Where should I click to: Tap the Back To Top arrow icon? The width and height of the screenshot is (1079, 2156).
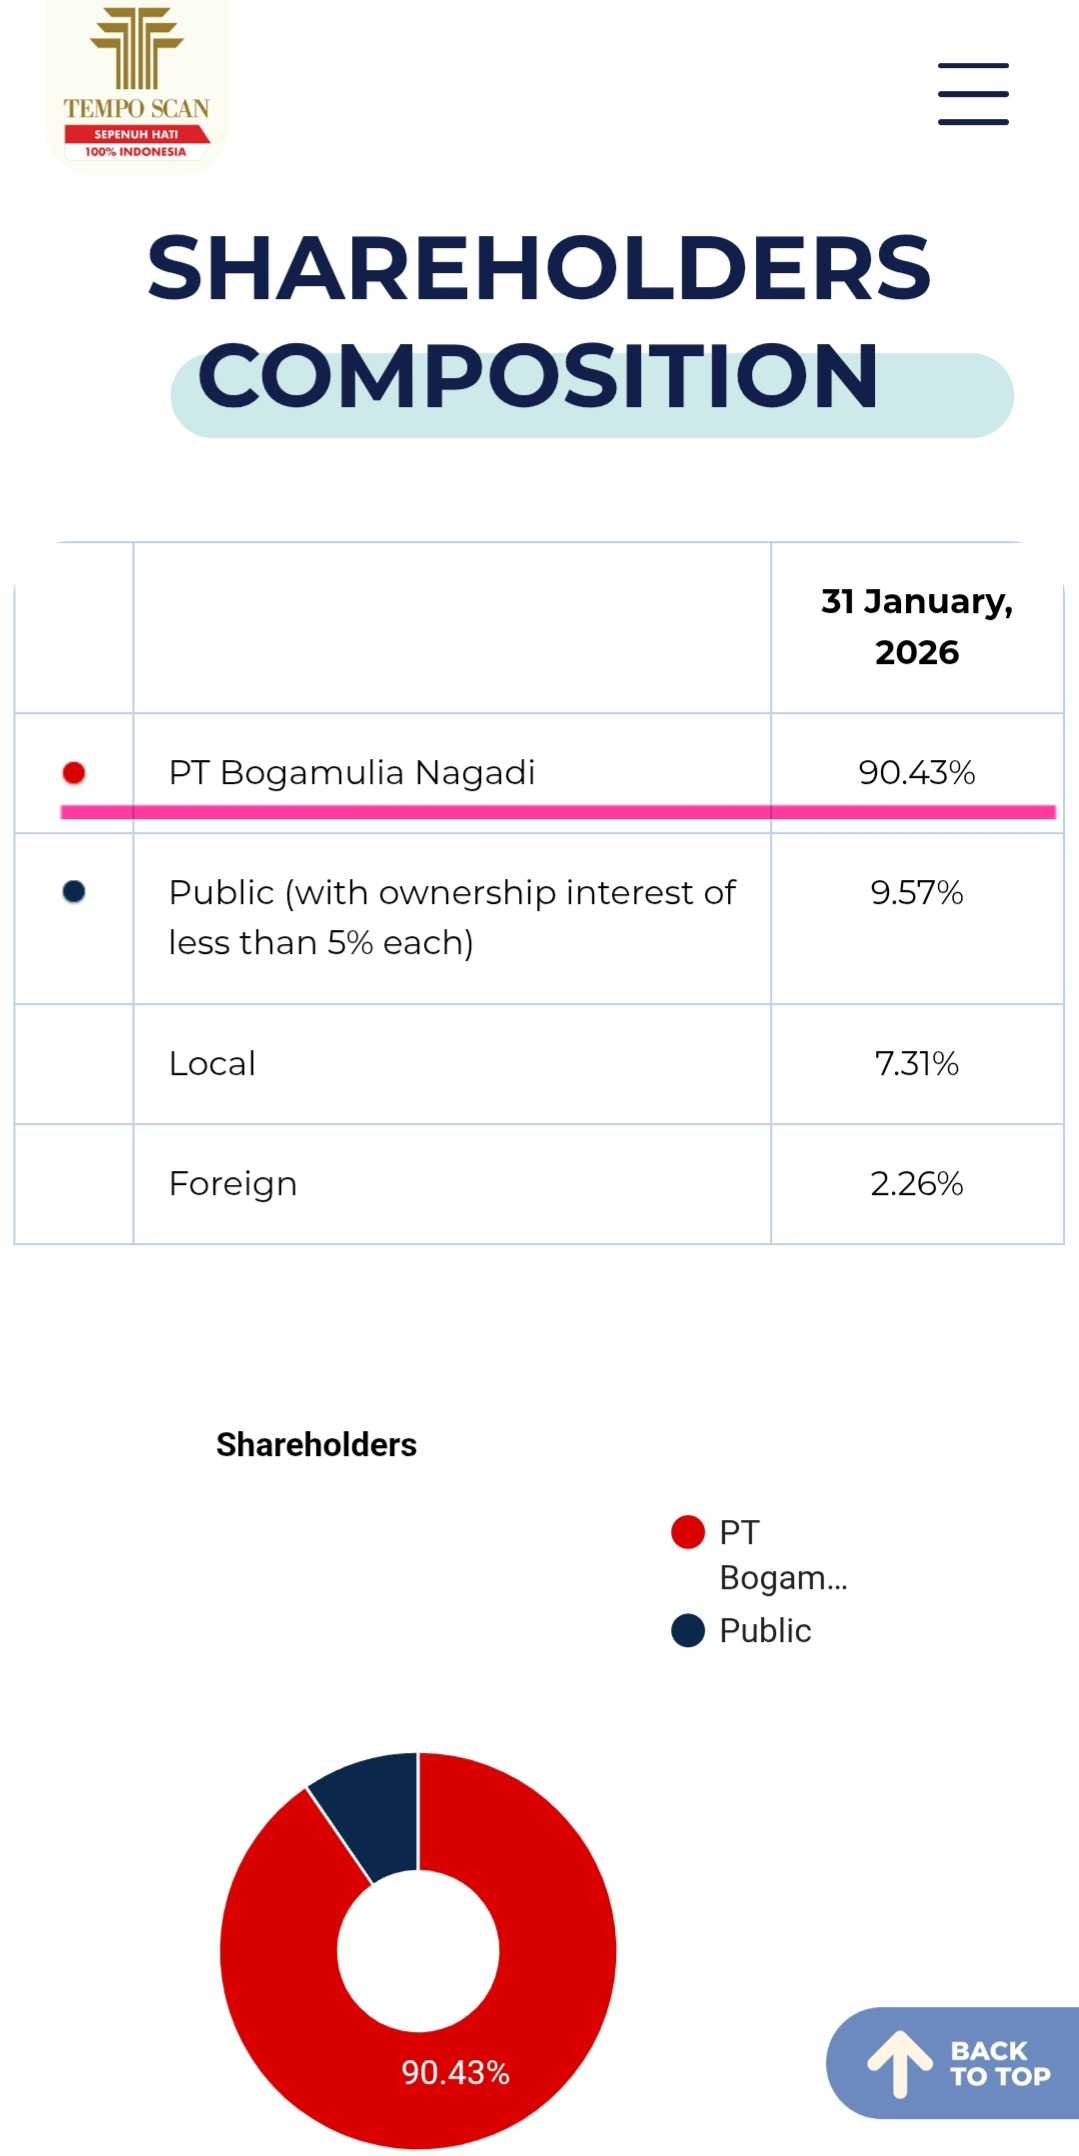899,2062
